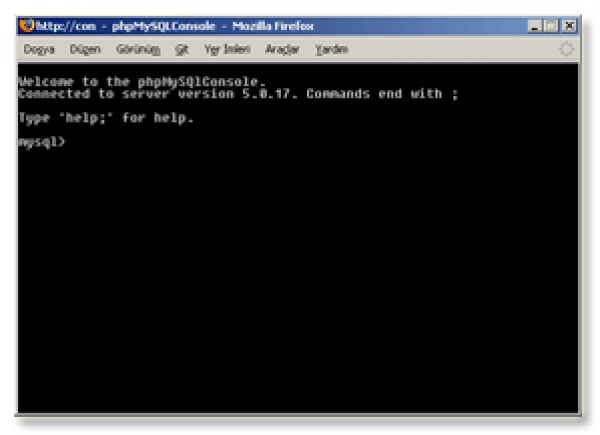Image resolution: width=600 pixels, height=435 pixels.
Task: Click the Connected to server version line
Action: click(x=238, y=94)
